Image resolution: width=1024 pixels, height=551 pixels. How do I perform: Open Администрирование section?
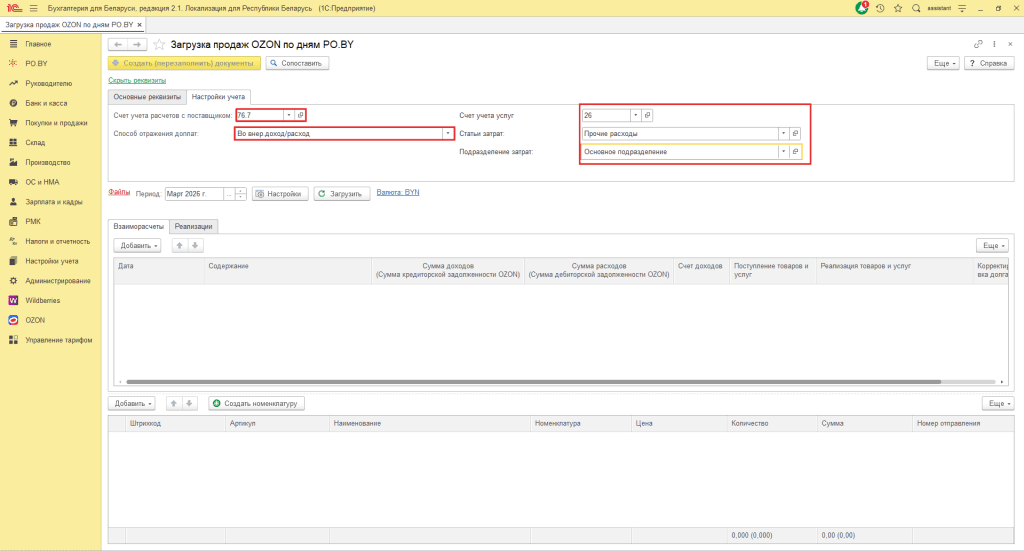pos(57,281)
